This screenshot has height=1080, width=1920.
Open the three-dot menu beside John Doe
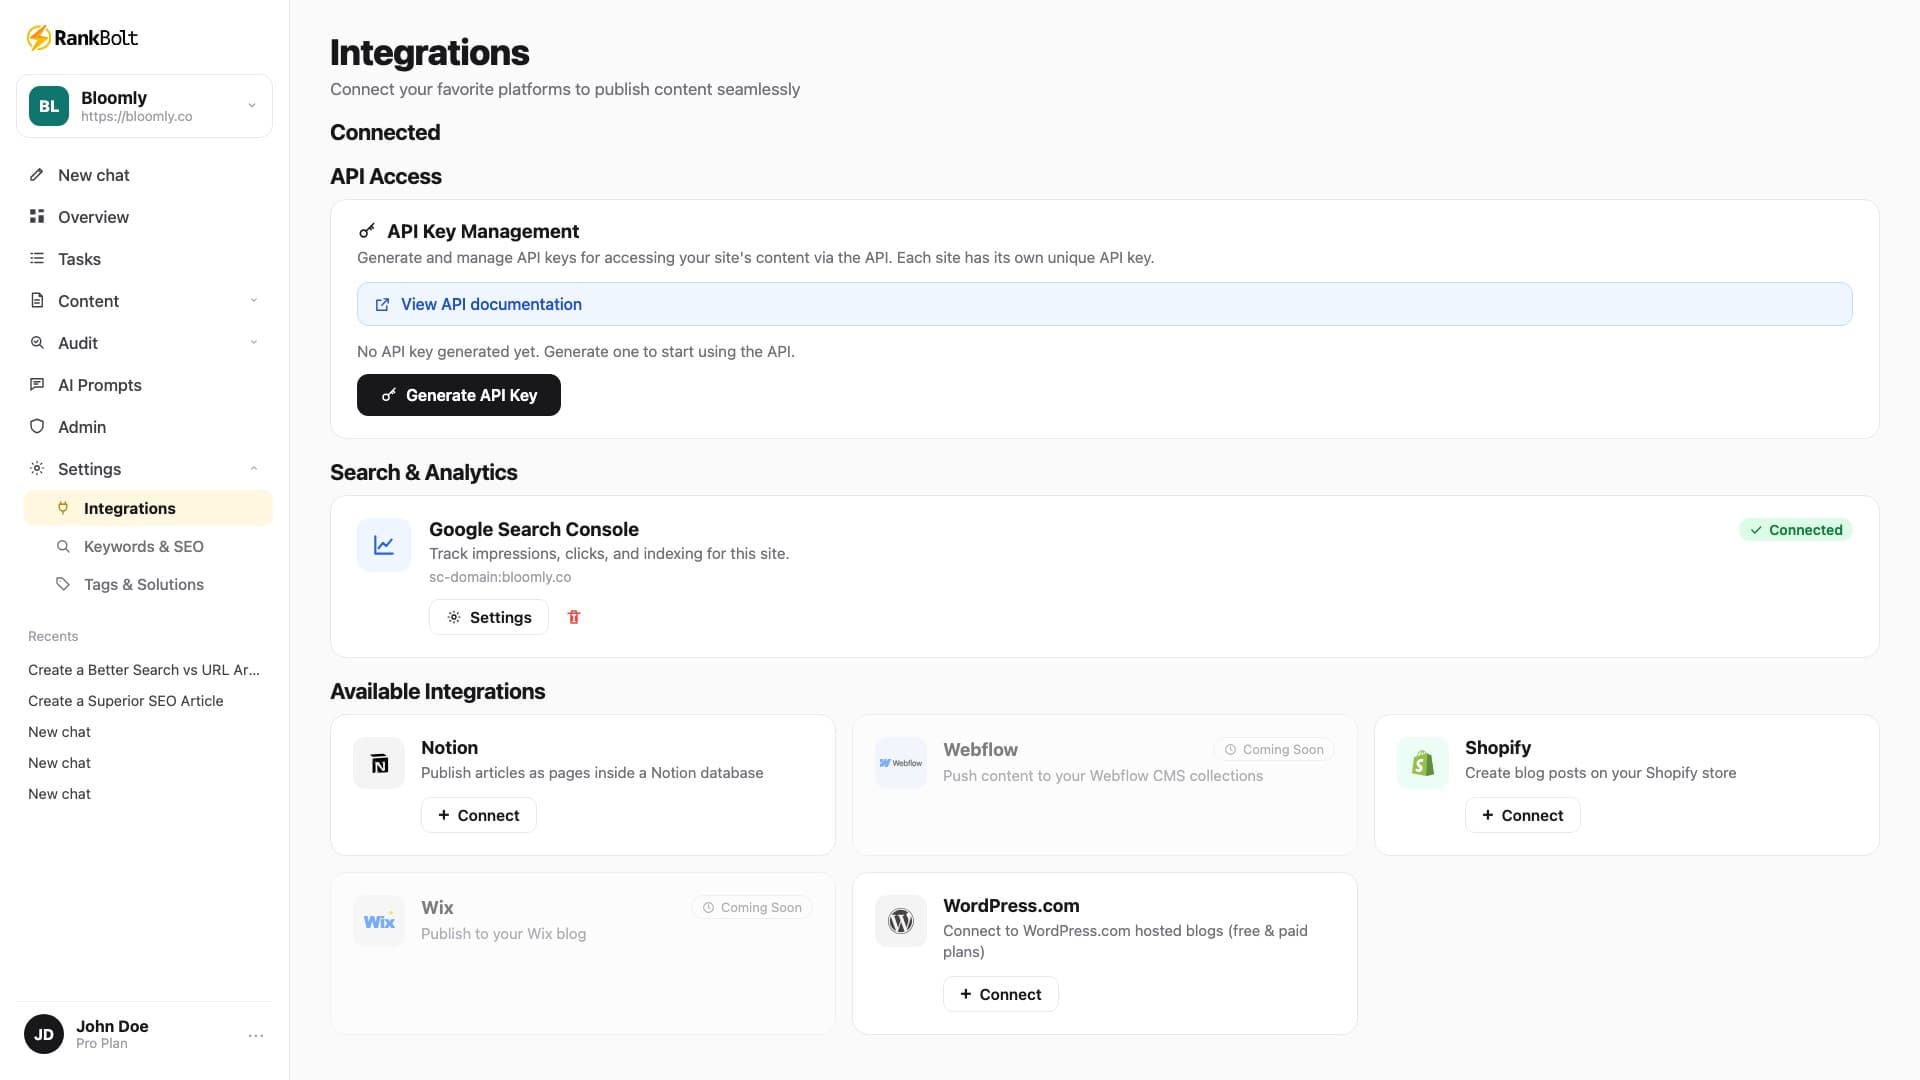pos(256,1036)
